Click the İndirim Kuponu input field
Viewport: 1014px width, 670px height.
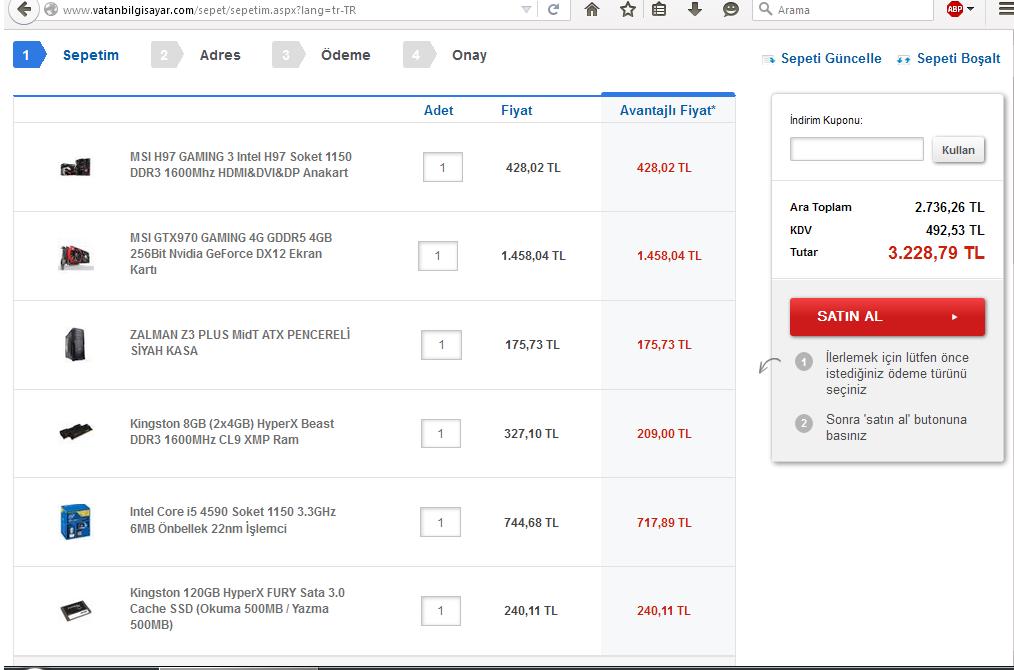click(857, 150)
